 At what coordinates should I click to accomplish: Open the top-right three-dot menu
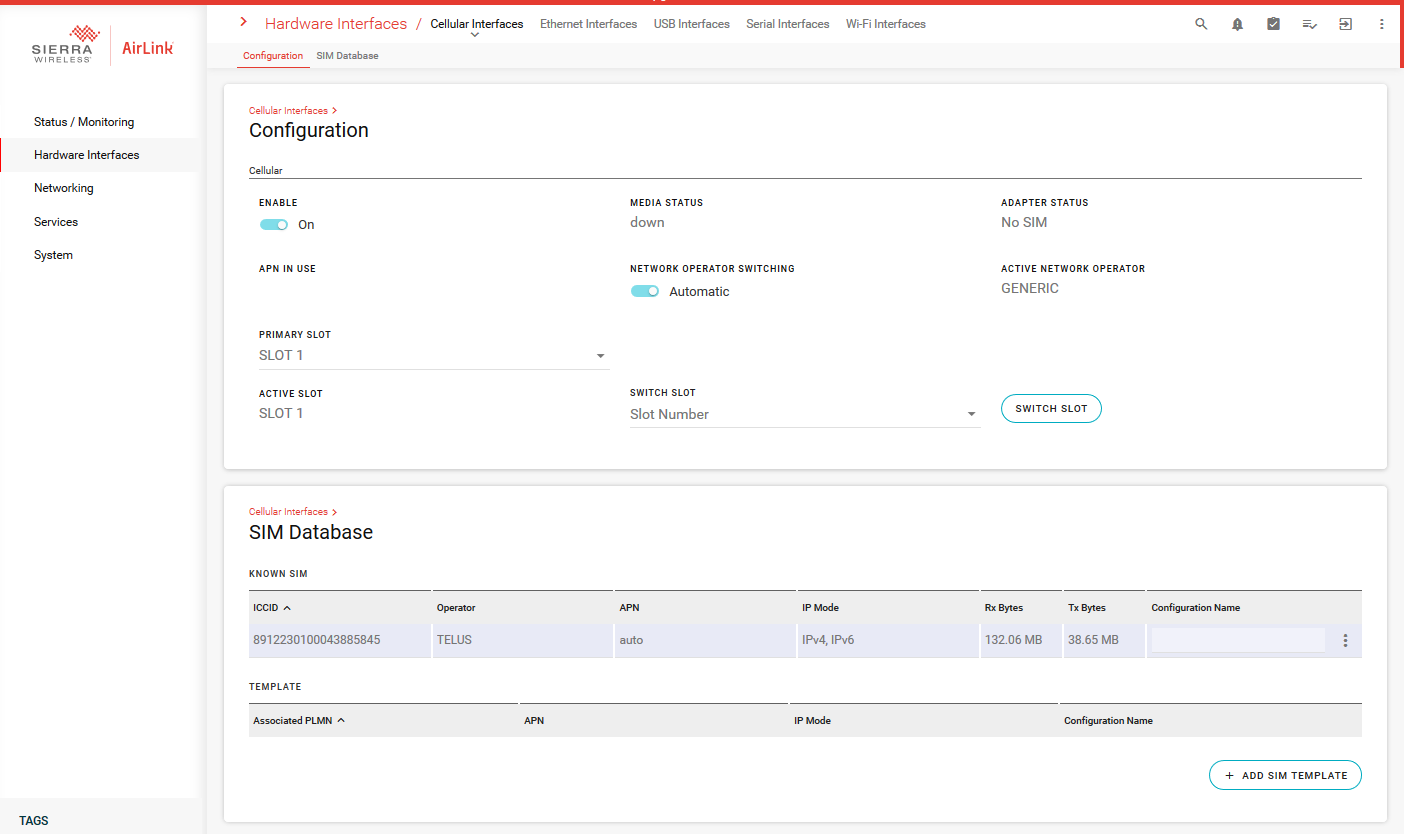point(1381,24)
